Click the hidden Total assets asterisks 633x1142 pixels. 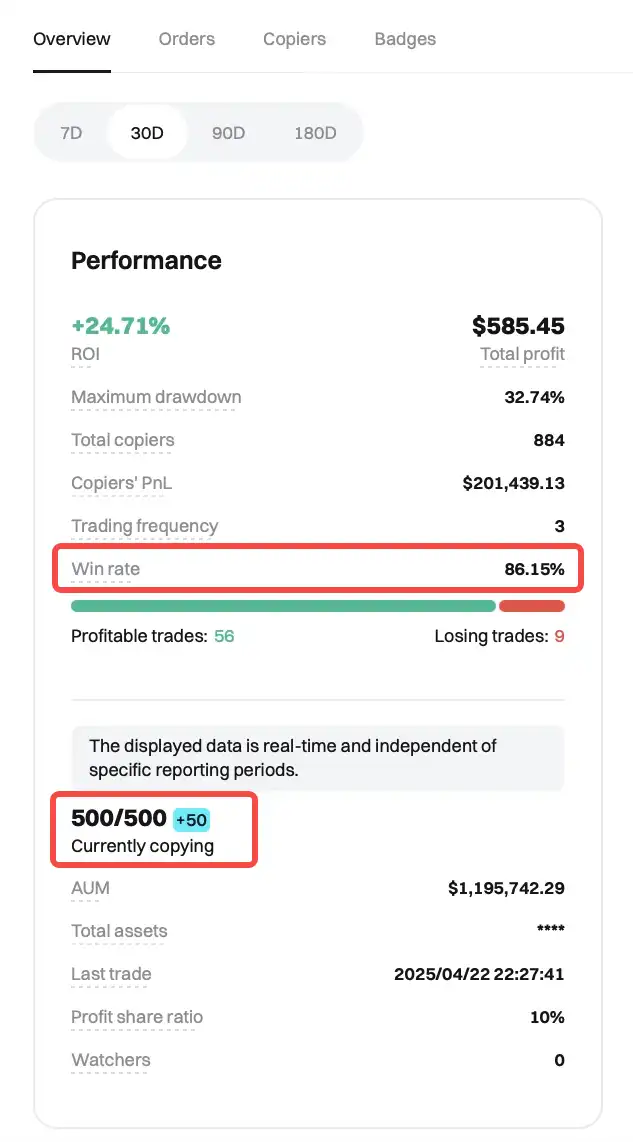pos(550,931)
